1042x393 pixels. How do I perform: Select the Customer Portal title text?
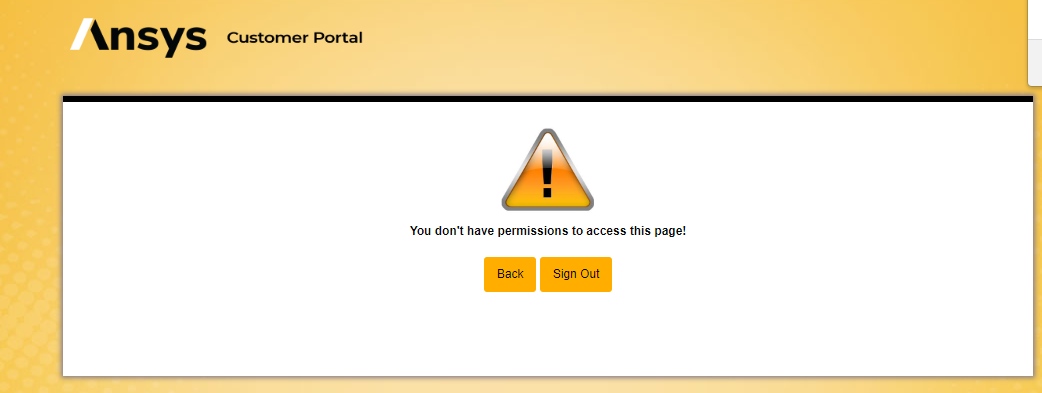tap(294, 38)
